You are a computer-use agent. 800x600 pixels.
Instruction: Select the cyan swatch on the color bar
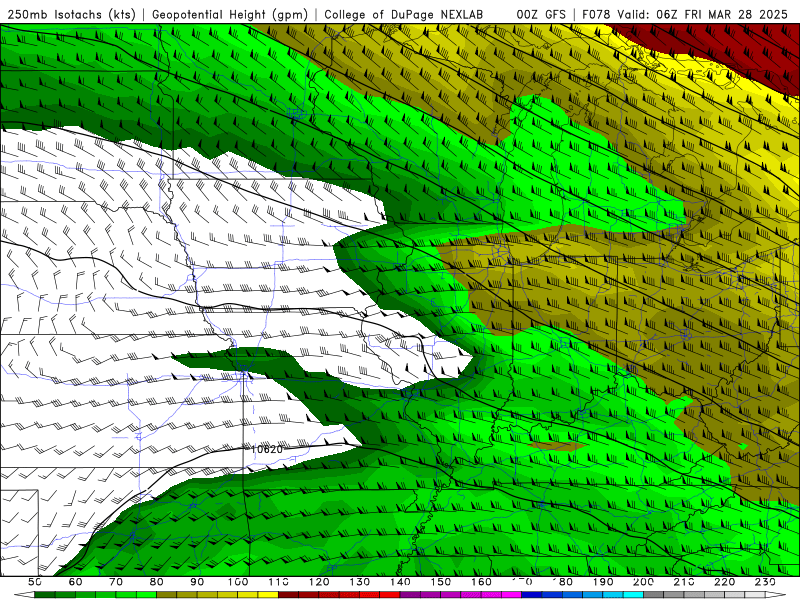pyautogui.click(x=633, y=594)
